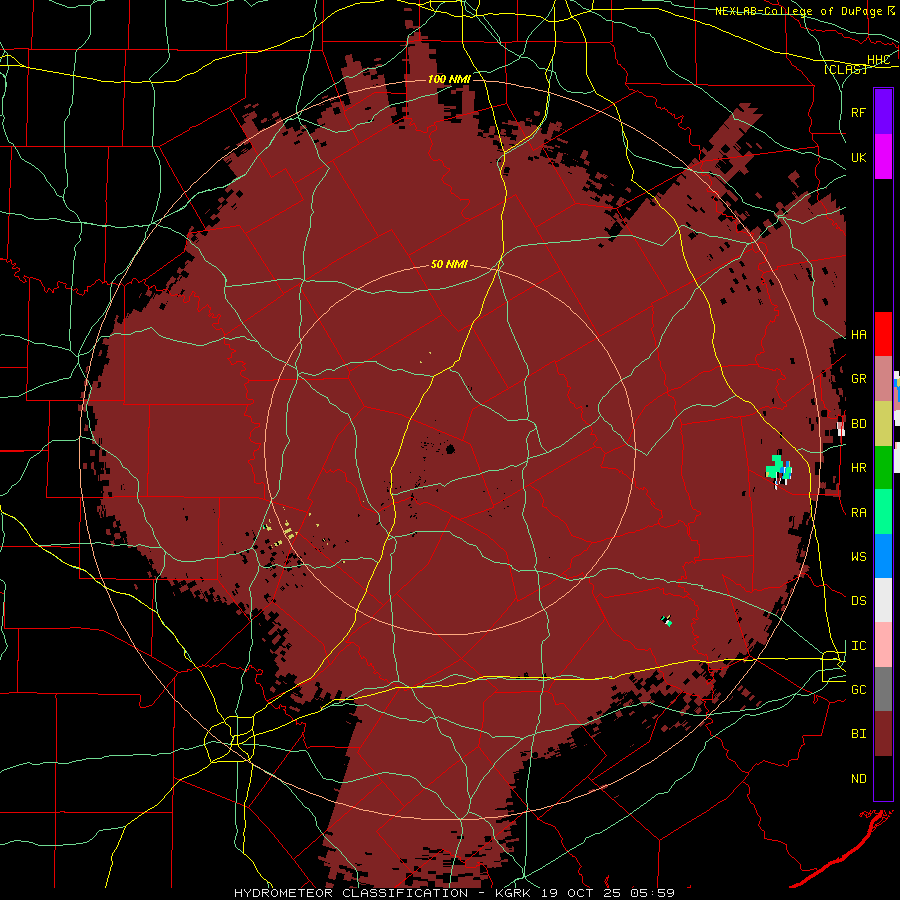Click the HHC product code text

tap(878, 60)
